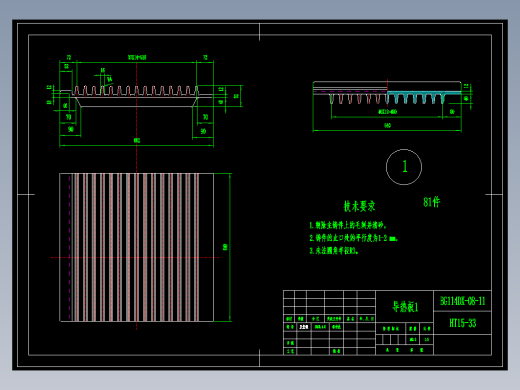Select the 技术要求 heading
This screenshot has height=390, width=520.
point(359,206)
